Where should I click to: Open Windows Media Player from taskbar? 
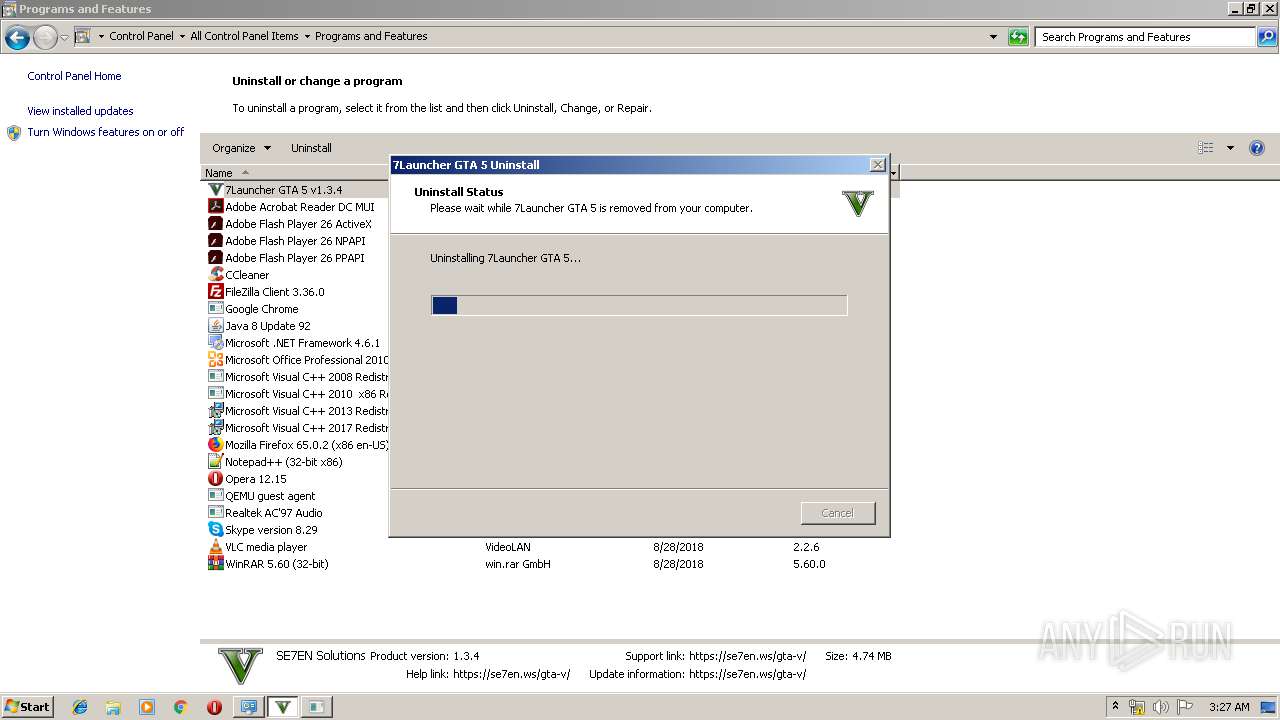pyautogui.click(x=147, y=707)
